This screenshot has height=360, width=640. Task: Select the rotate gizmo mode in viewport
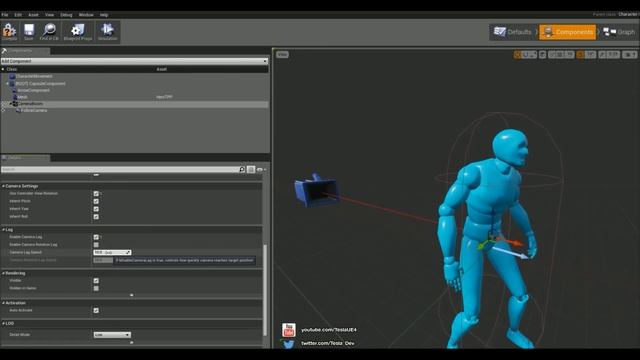point(525,55)
